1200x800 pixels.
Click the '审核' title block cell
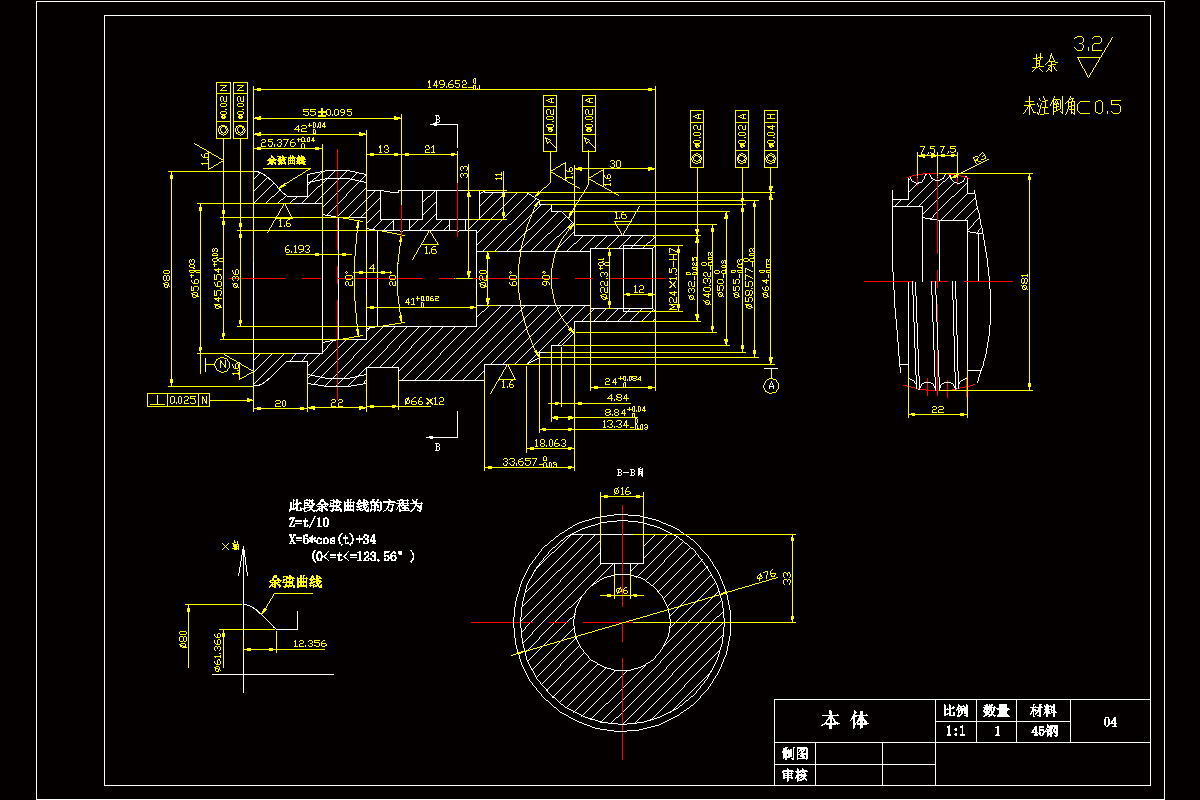tap(796, 775)
